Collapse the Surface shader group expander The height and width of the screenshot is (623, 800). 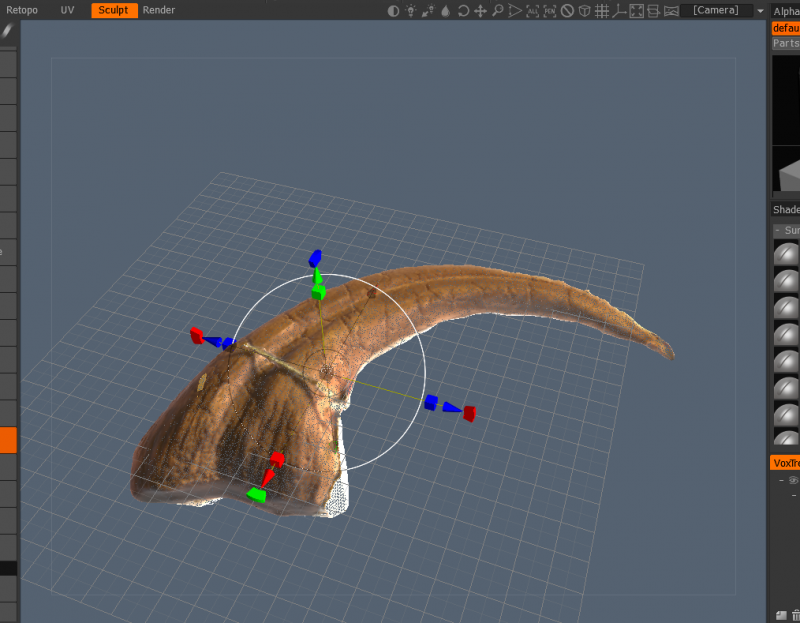click(x=778, y=230)
